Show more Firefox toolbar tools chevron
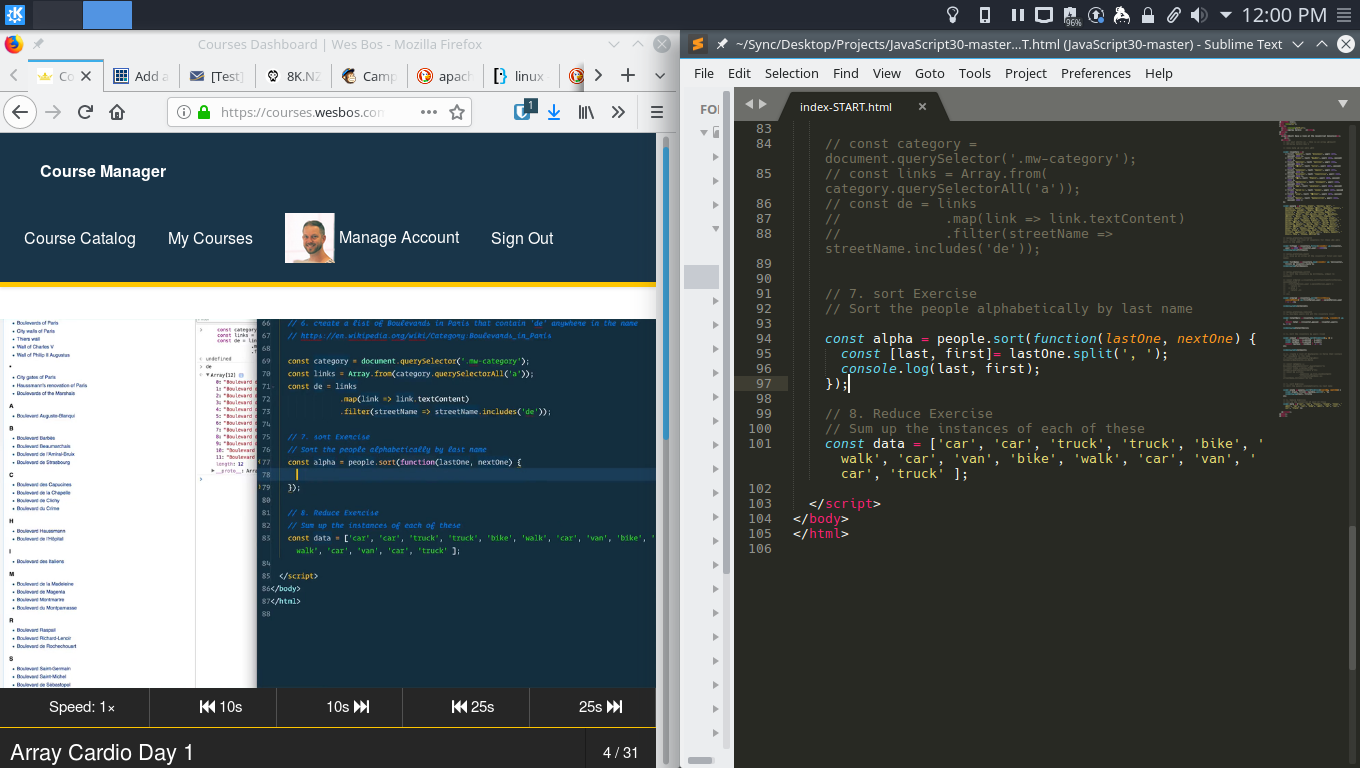Screen dimensions: 1360x768 click(x=618, y=112)
